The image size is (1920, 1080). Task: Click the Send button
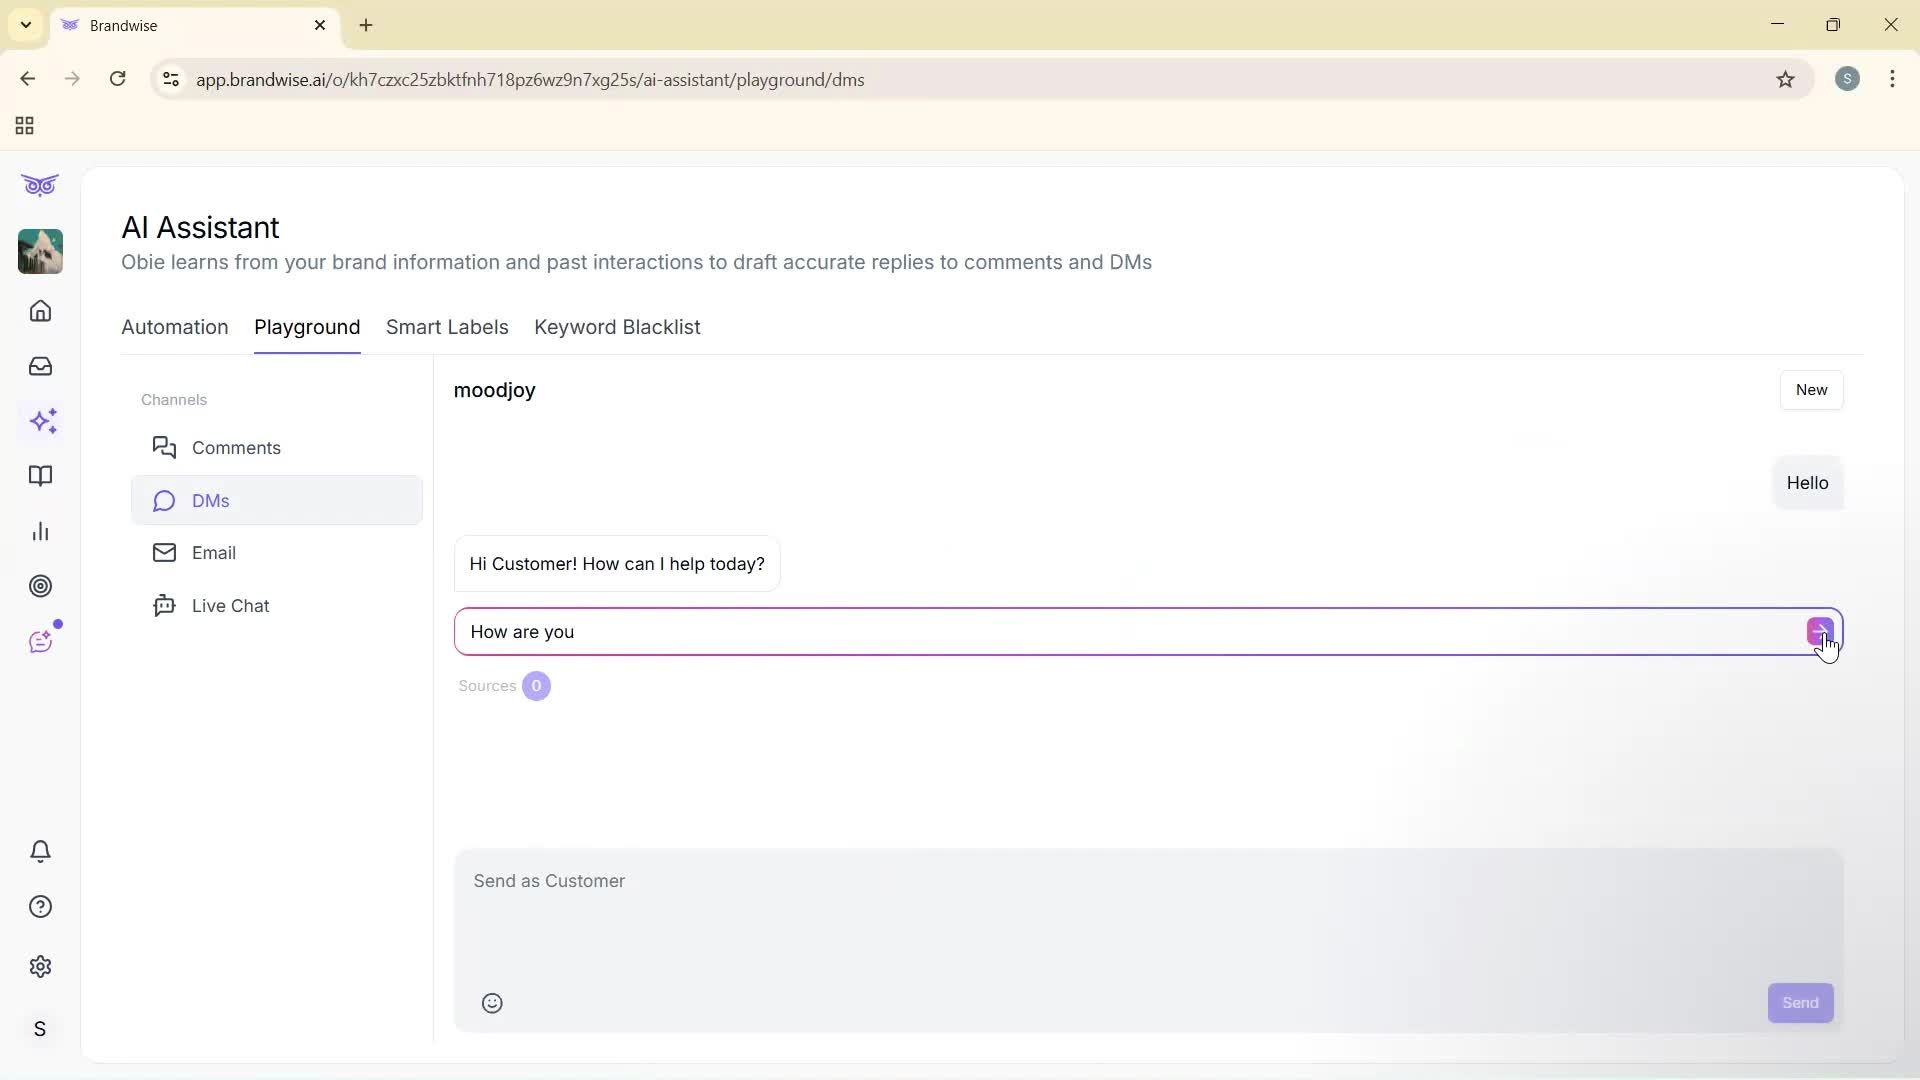[x=1800, y=1003]
